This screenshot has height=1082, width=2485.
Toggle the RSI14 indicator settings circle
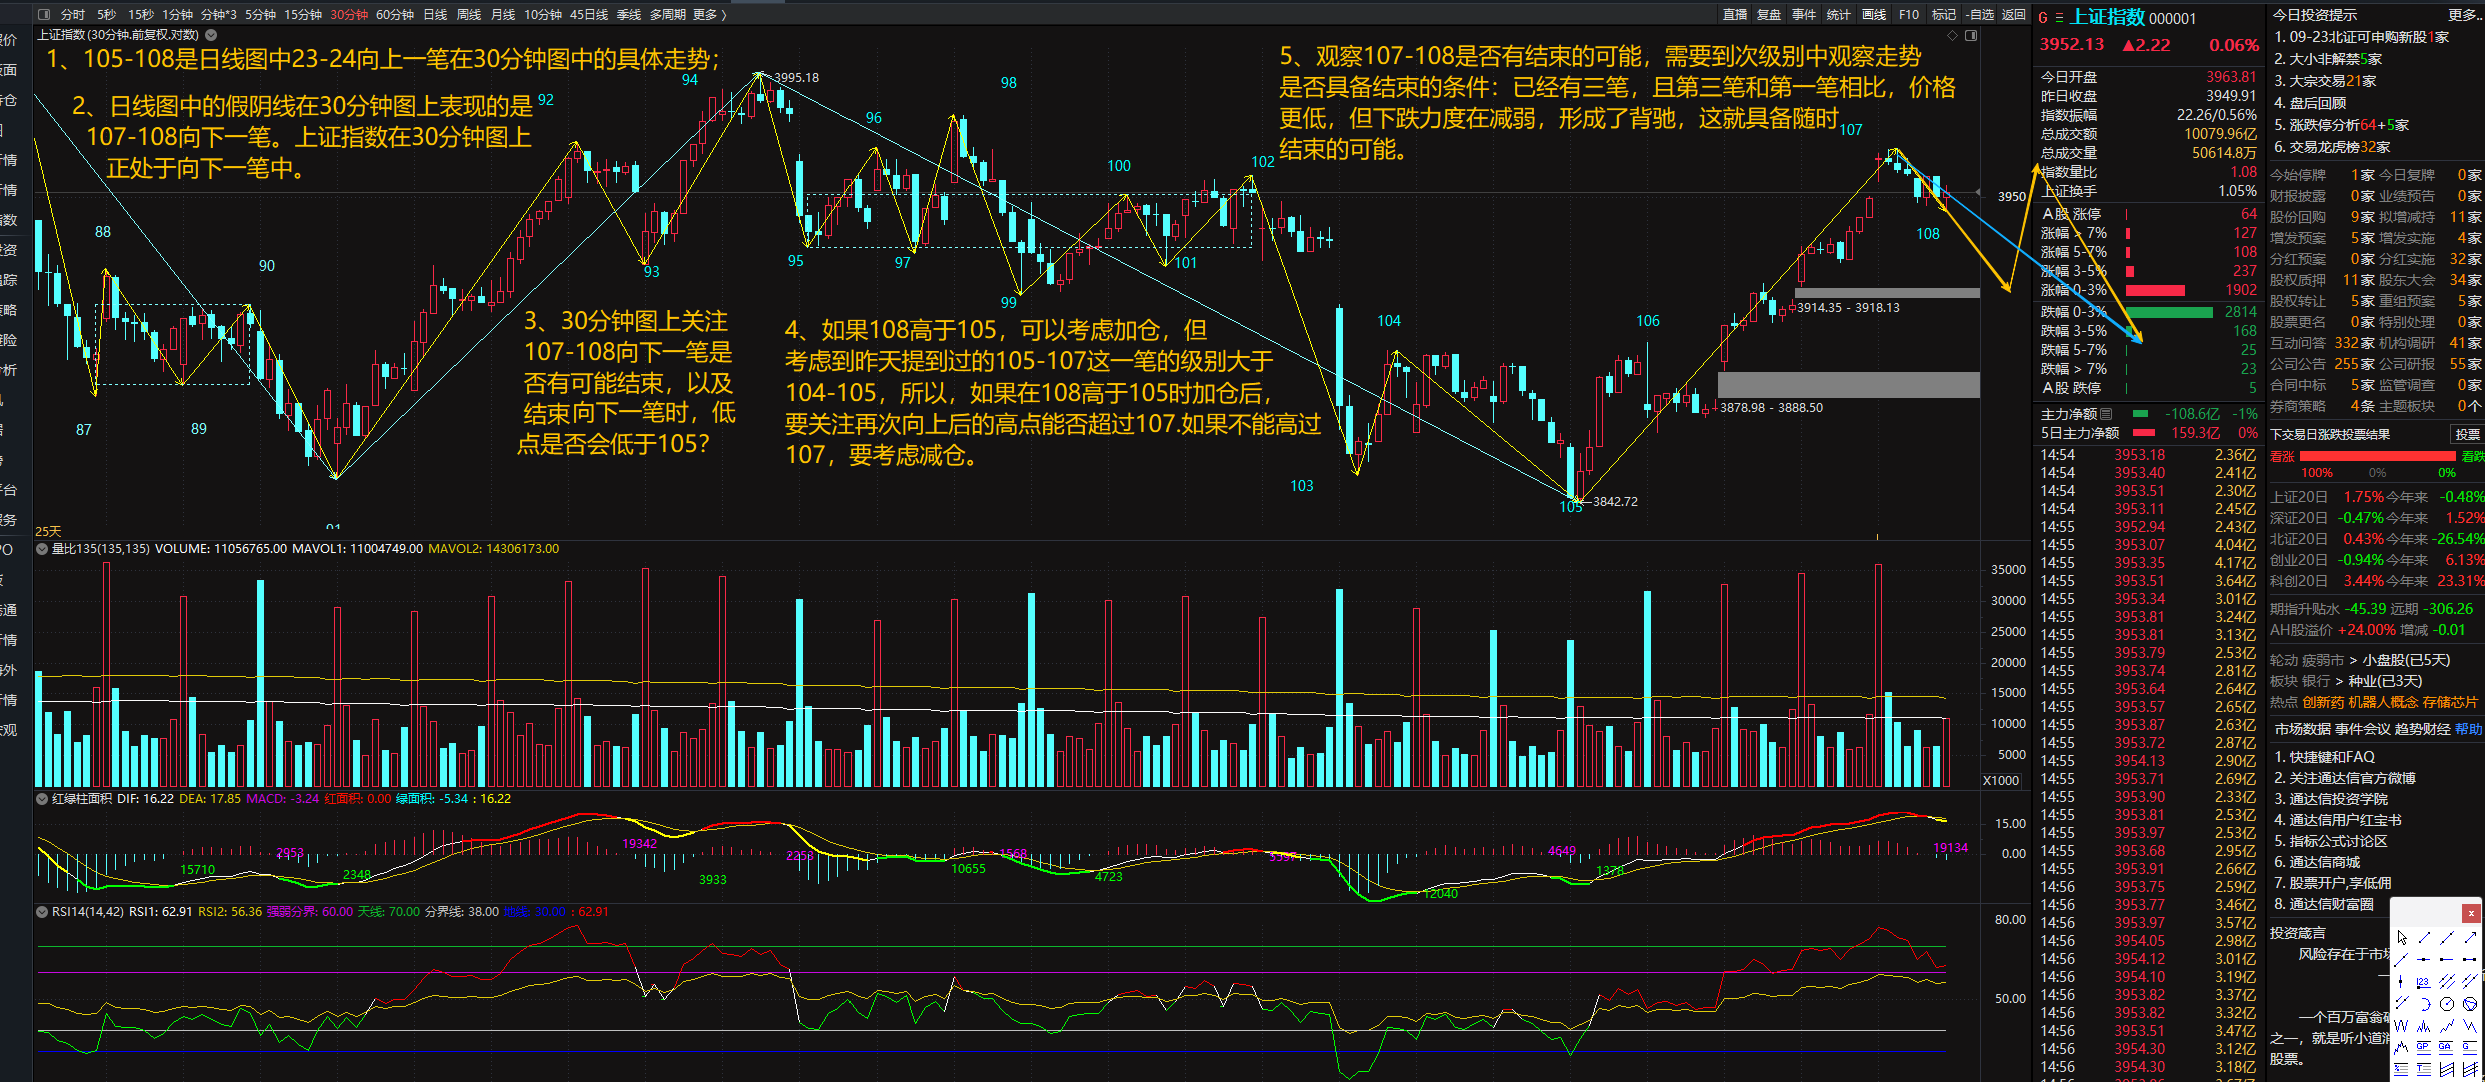pyautogui.click(x=42, y=912)
